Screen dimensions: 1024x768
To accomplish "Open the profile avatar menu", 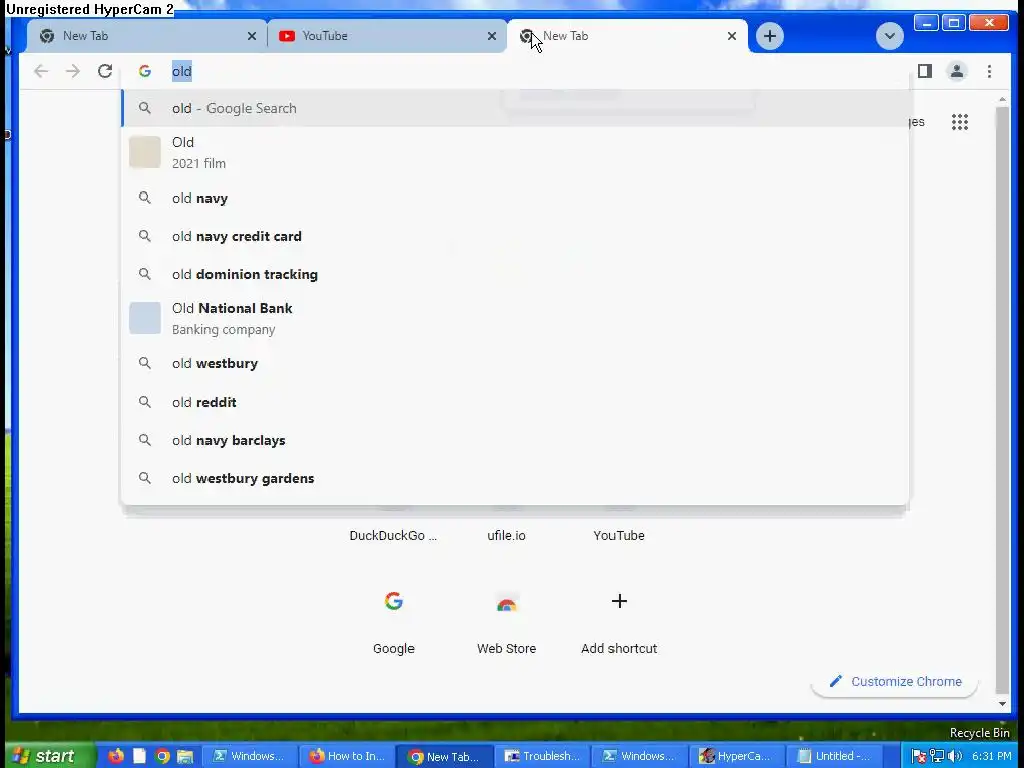I will (x=957, y=71).
